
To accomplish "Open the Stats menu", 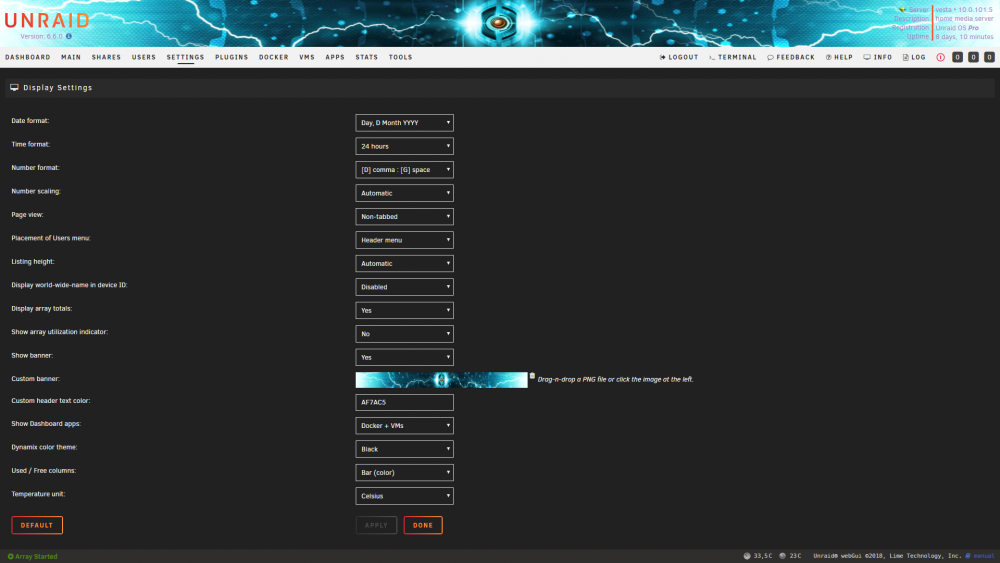I will pyautogui.click(x=367, y=57).
